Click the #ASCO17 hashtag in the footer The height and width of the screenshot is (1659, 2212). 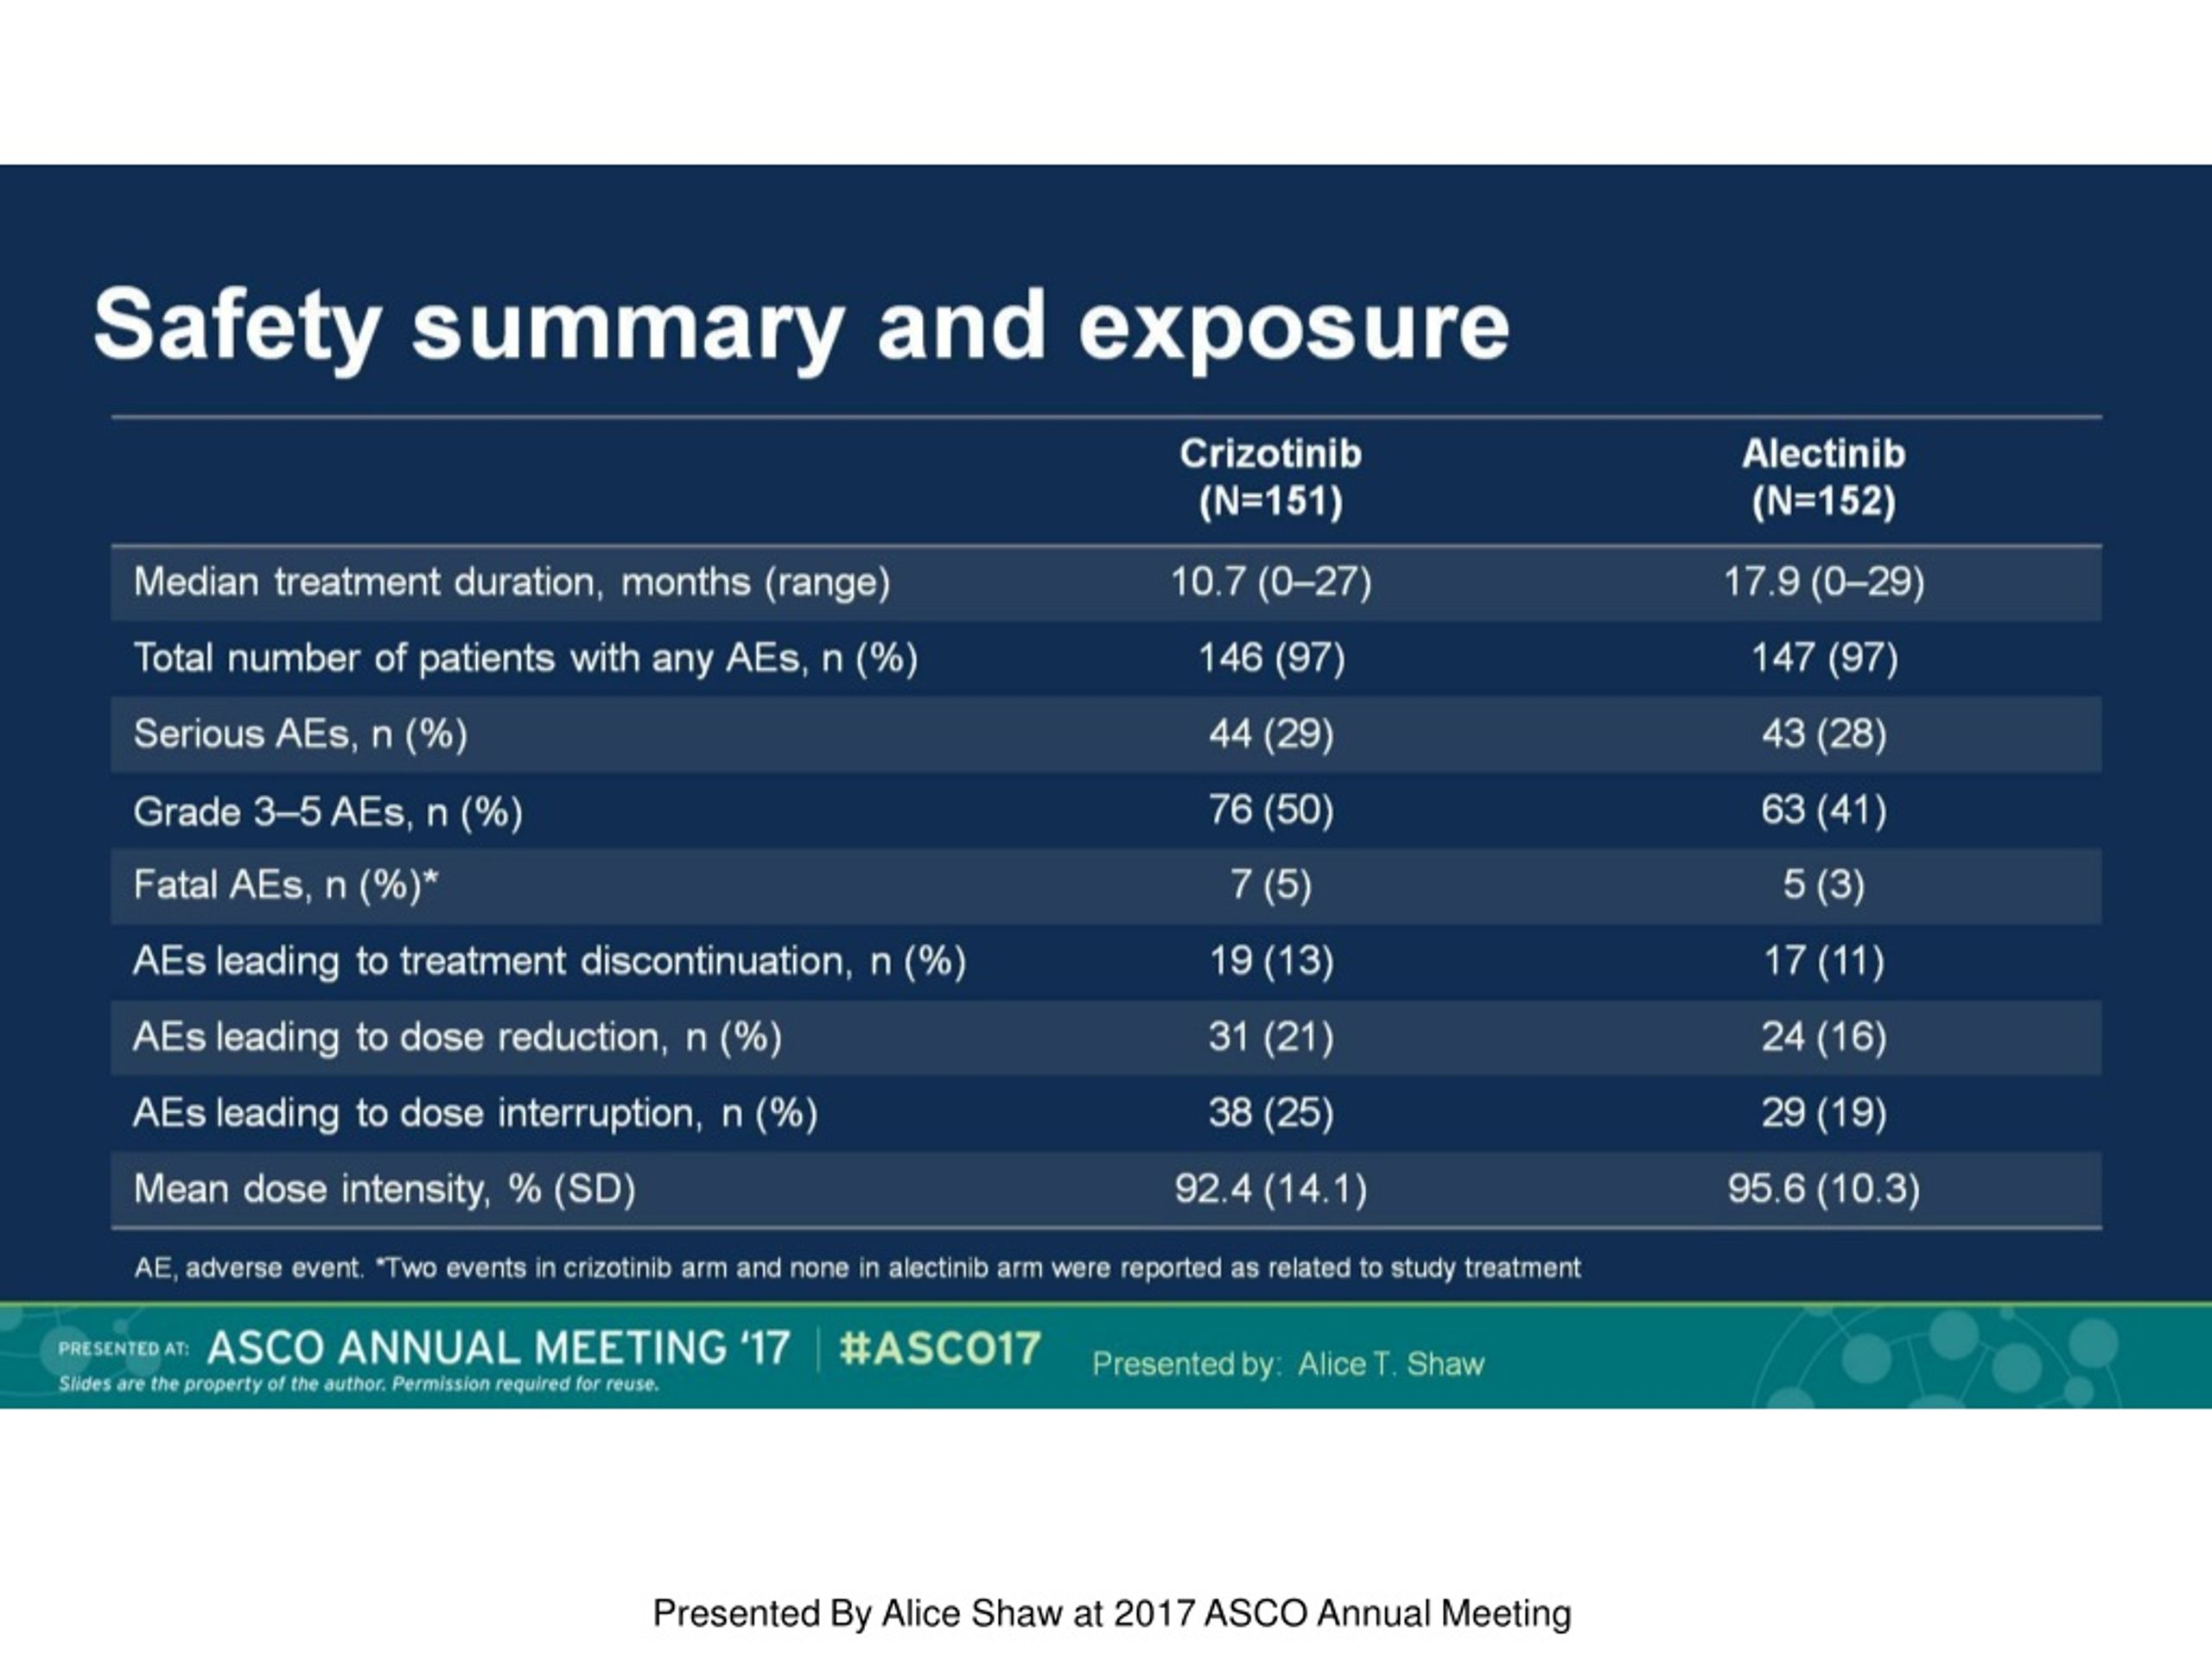940,1348
